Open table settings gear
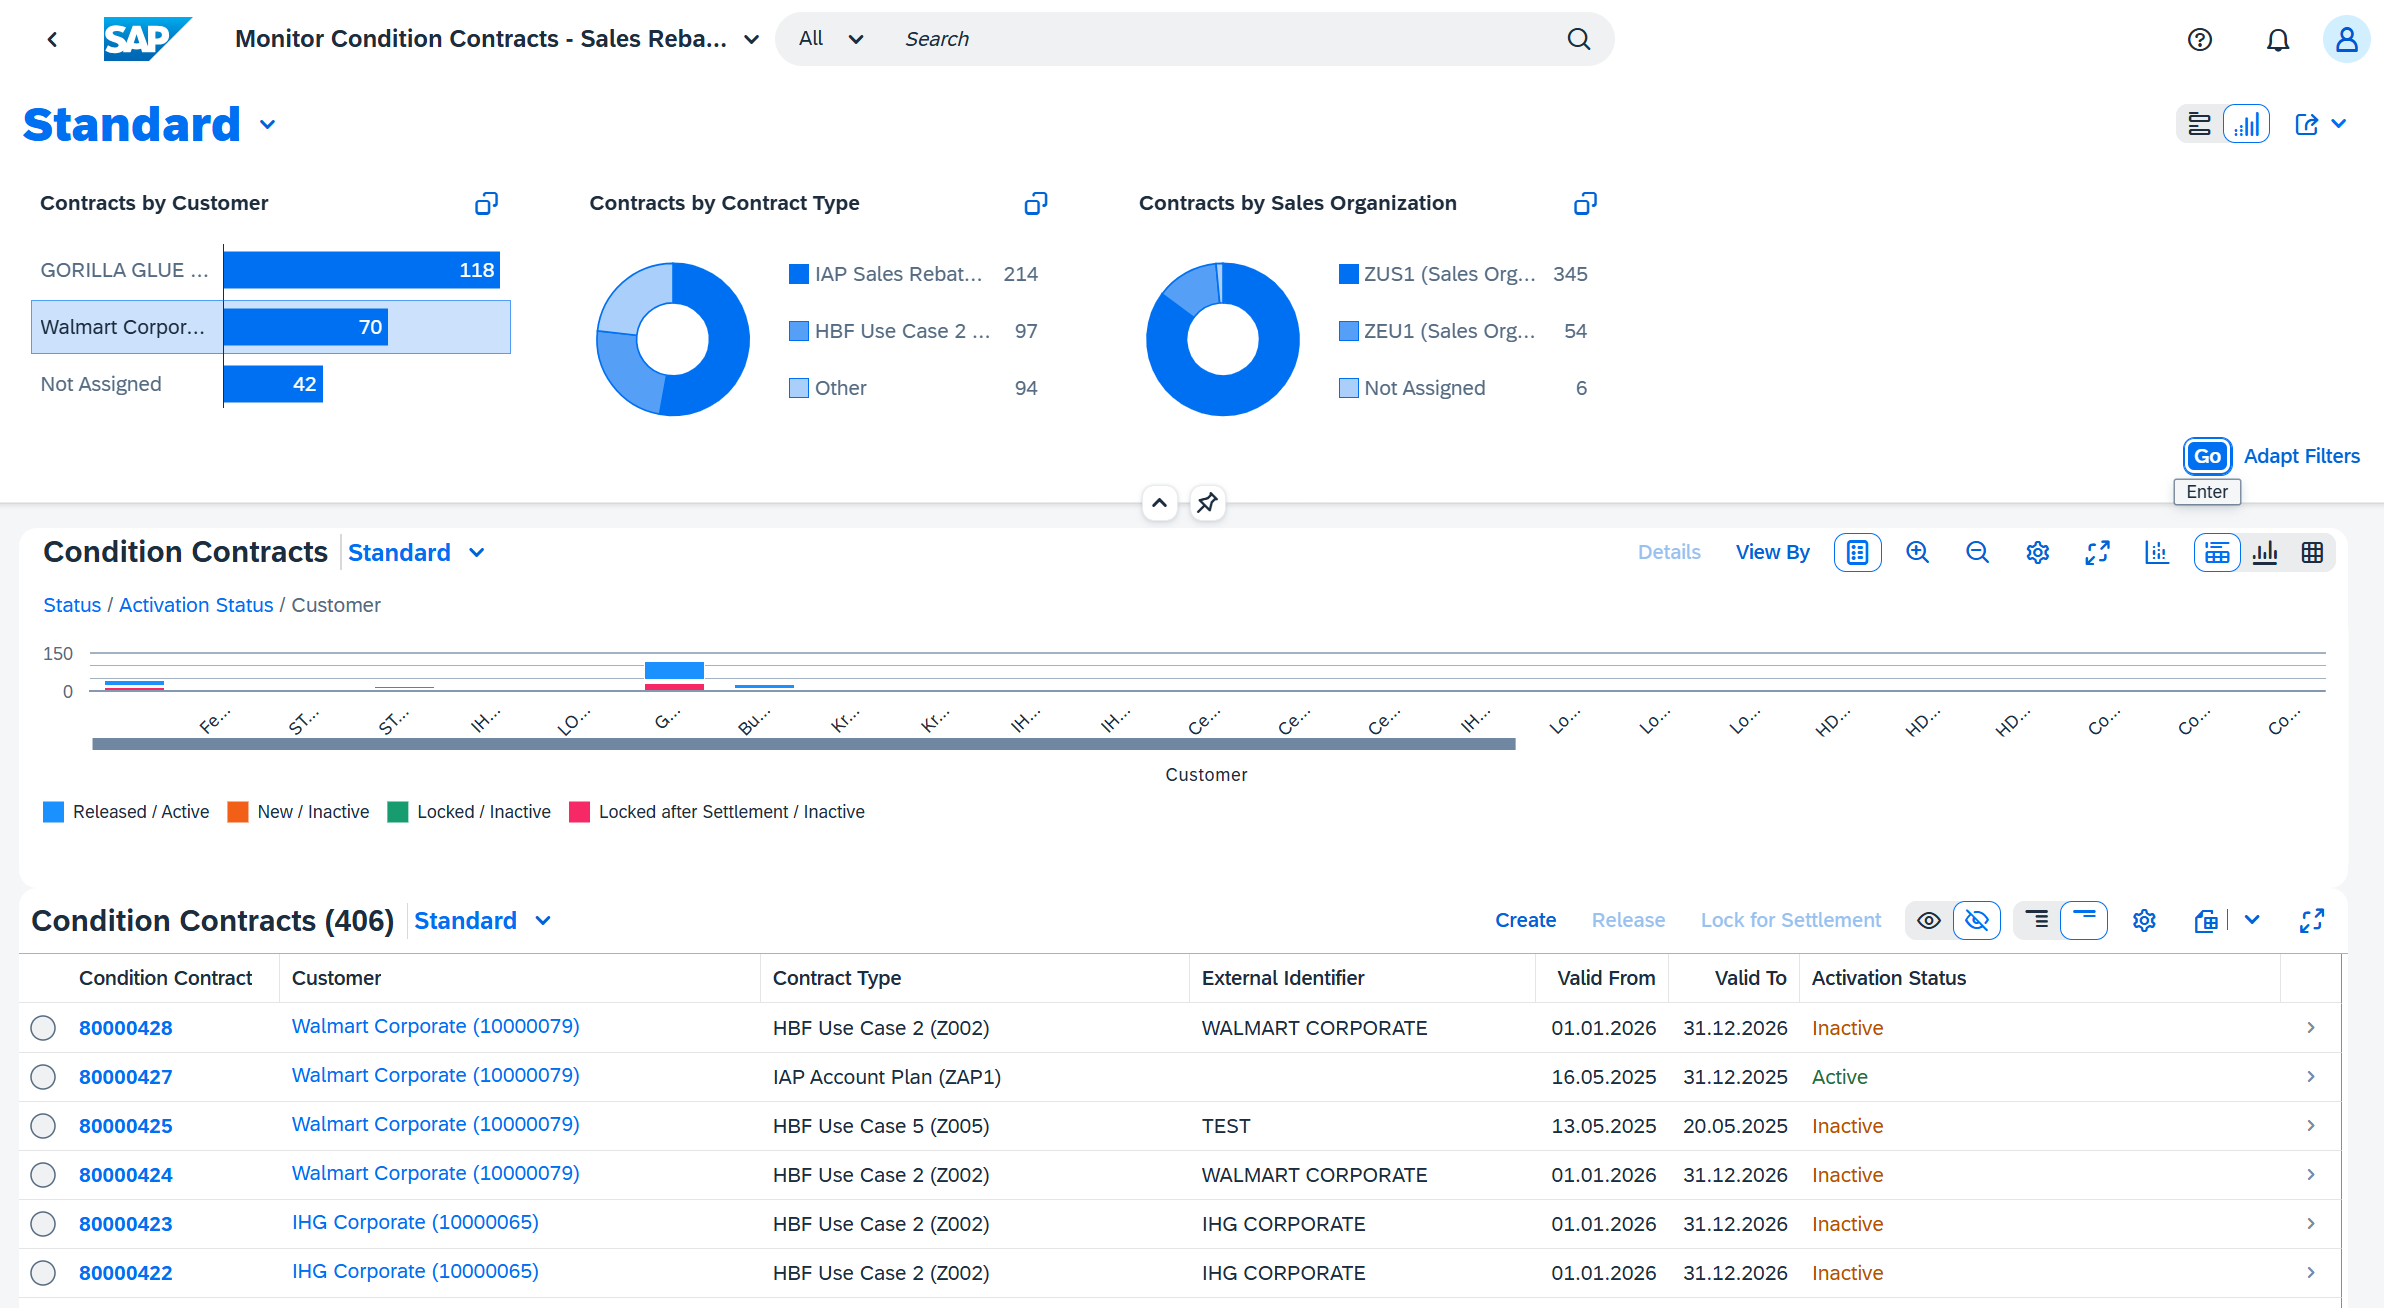The image size is (2384, 1308). [2144, 921]
